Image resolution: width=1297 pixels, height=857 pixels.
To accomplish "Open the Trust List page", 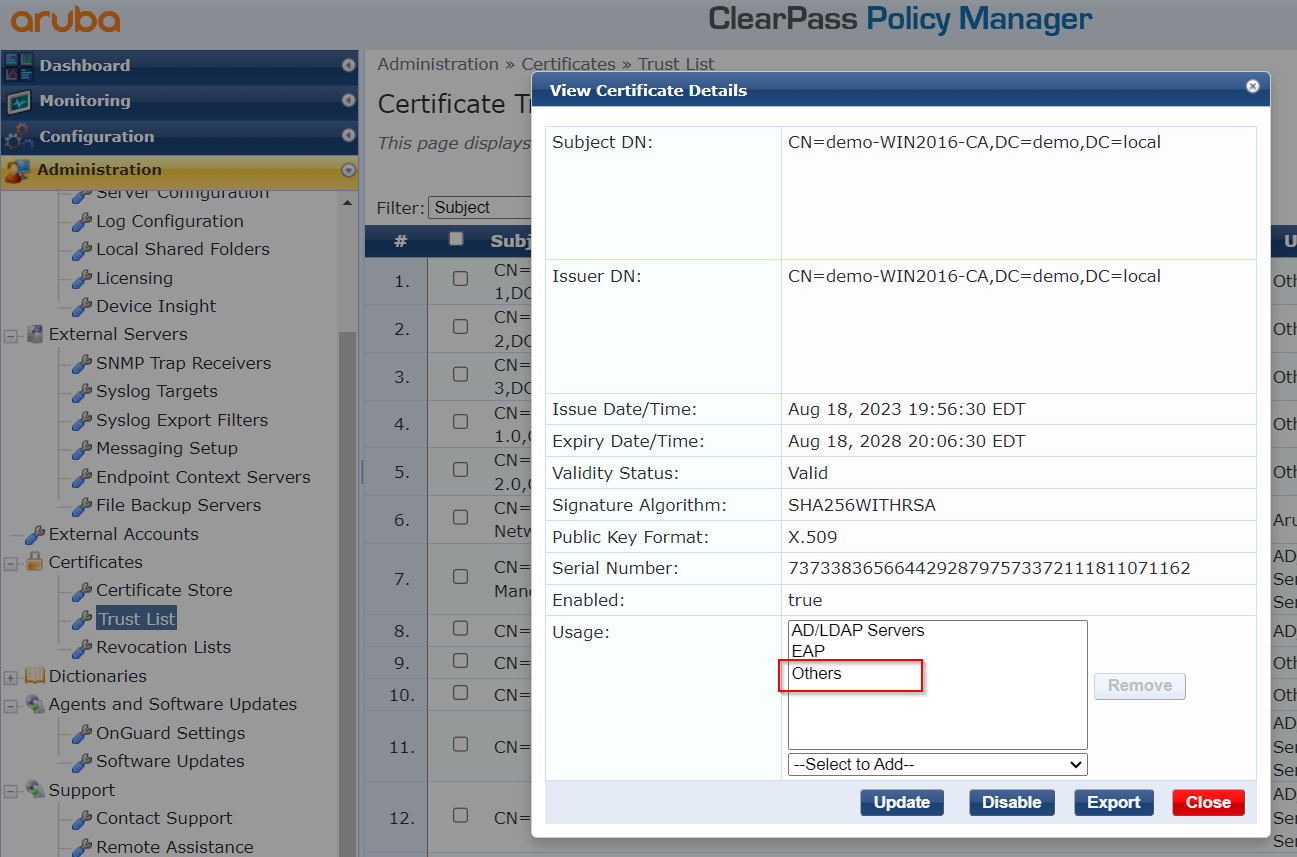I will pos(137,619).
